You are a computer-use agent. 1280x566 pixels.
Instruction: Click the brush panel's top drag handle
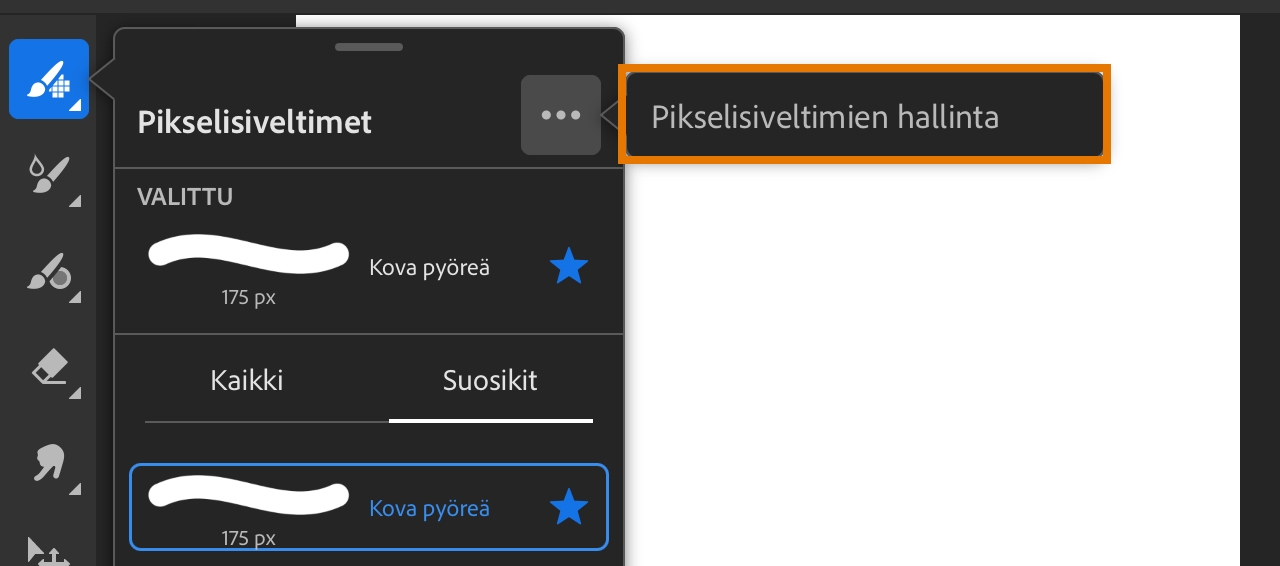click(x=369, y=47)
